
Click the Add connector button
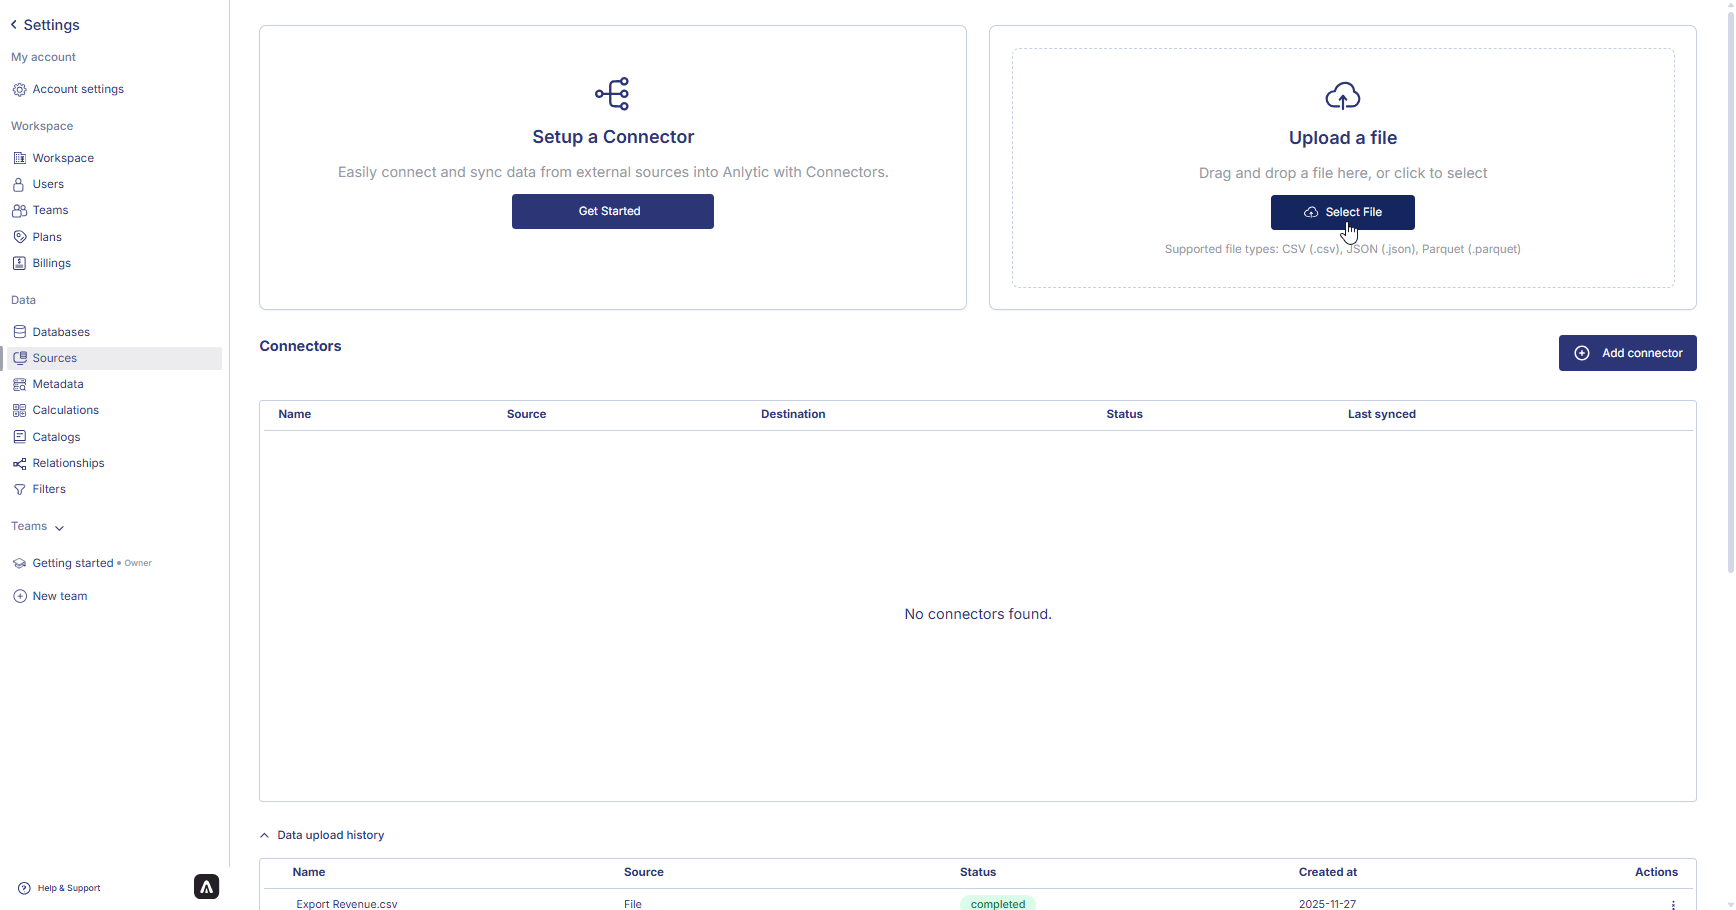click(1627, 353)
